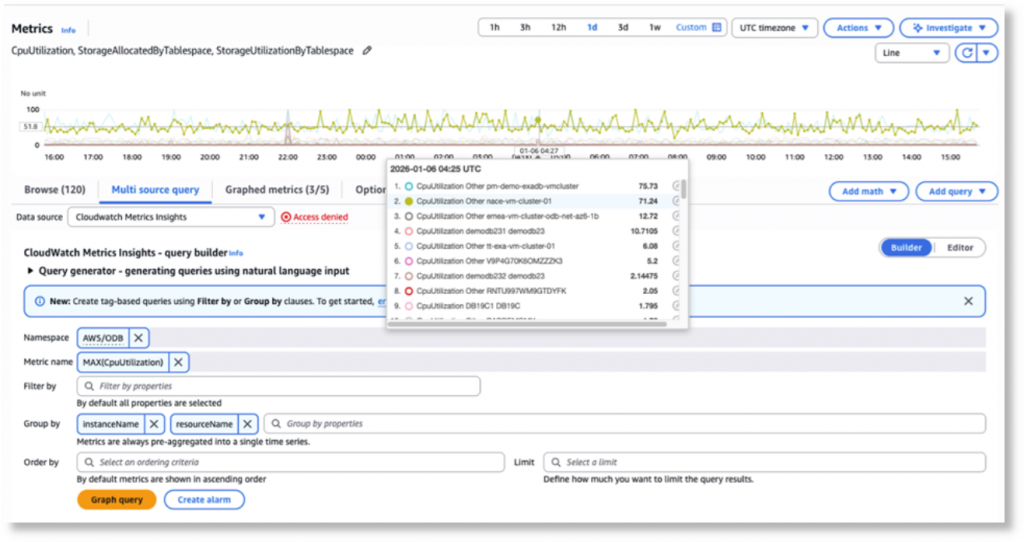Switch to Editor mode
The height and width of the screenshot is (542, 1024).
click(959, 247)
